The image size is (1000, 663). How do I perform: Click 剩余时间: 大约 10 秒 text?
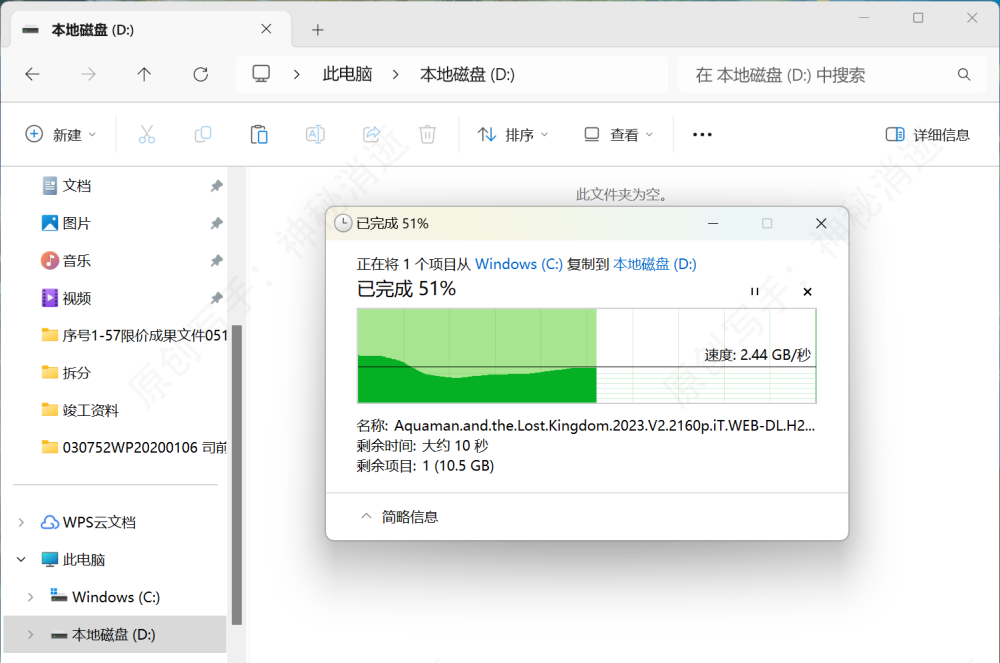[x=422, y=446]
